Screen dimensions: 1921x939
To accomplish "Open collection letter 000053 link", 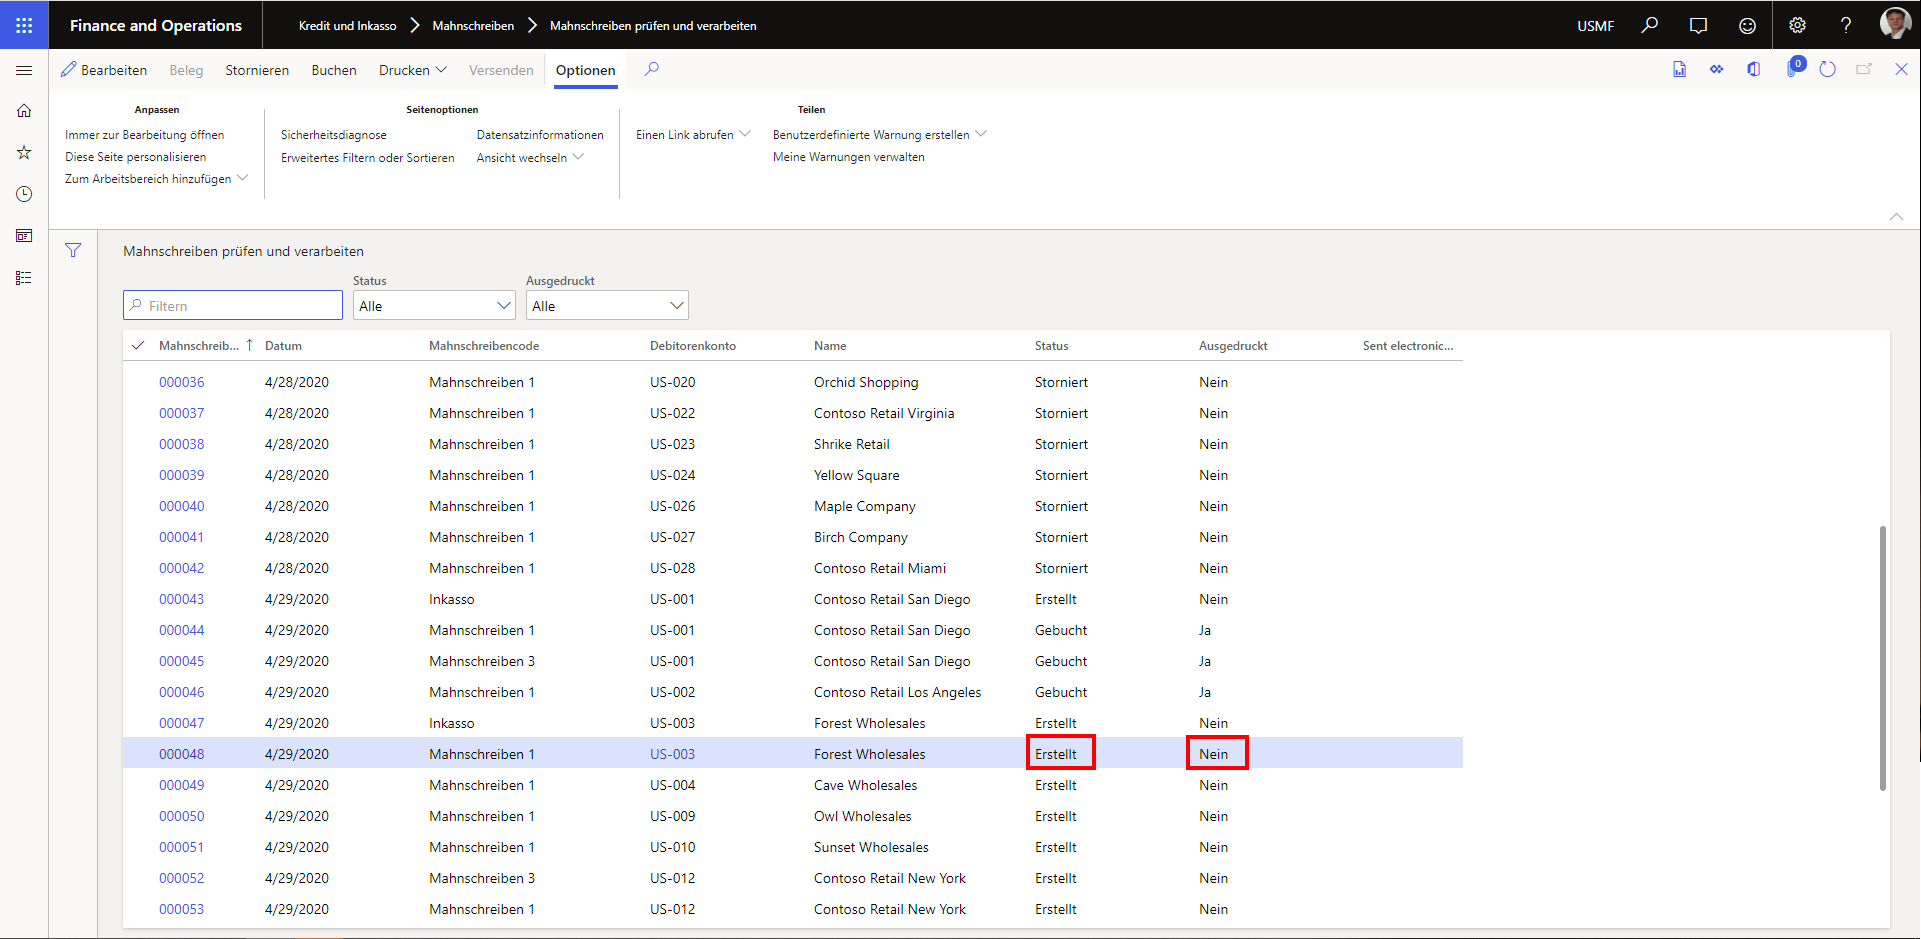I will pos(181,909).
